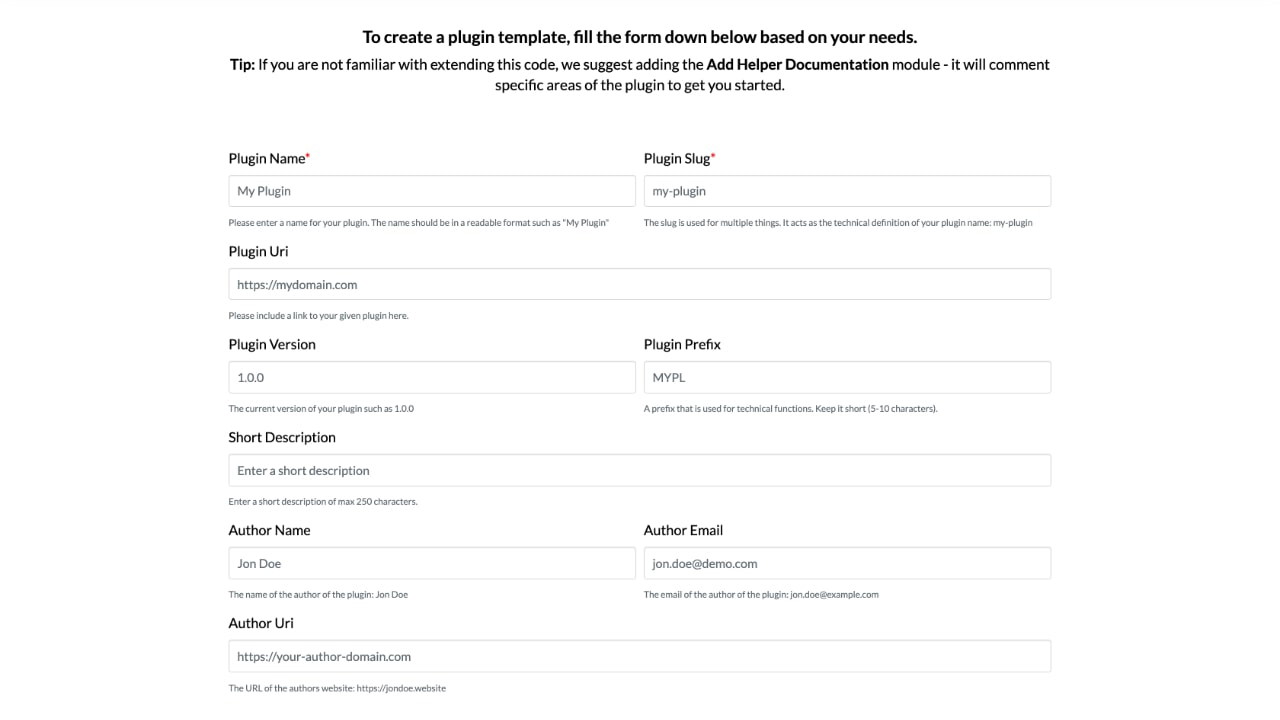The image size is (1280, 720).
Task: Click the Author Email input field
Action: click(x=847, y=563)
